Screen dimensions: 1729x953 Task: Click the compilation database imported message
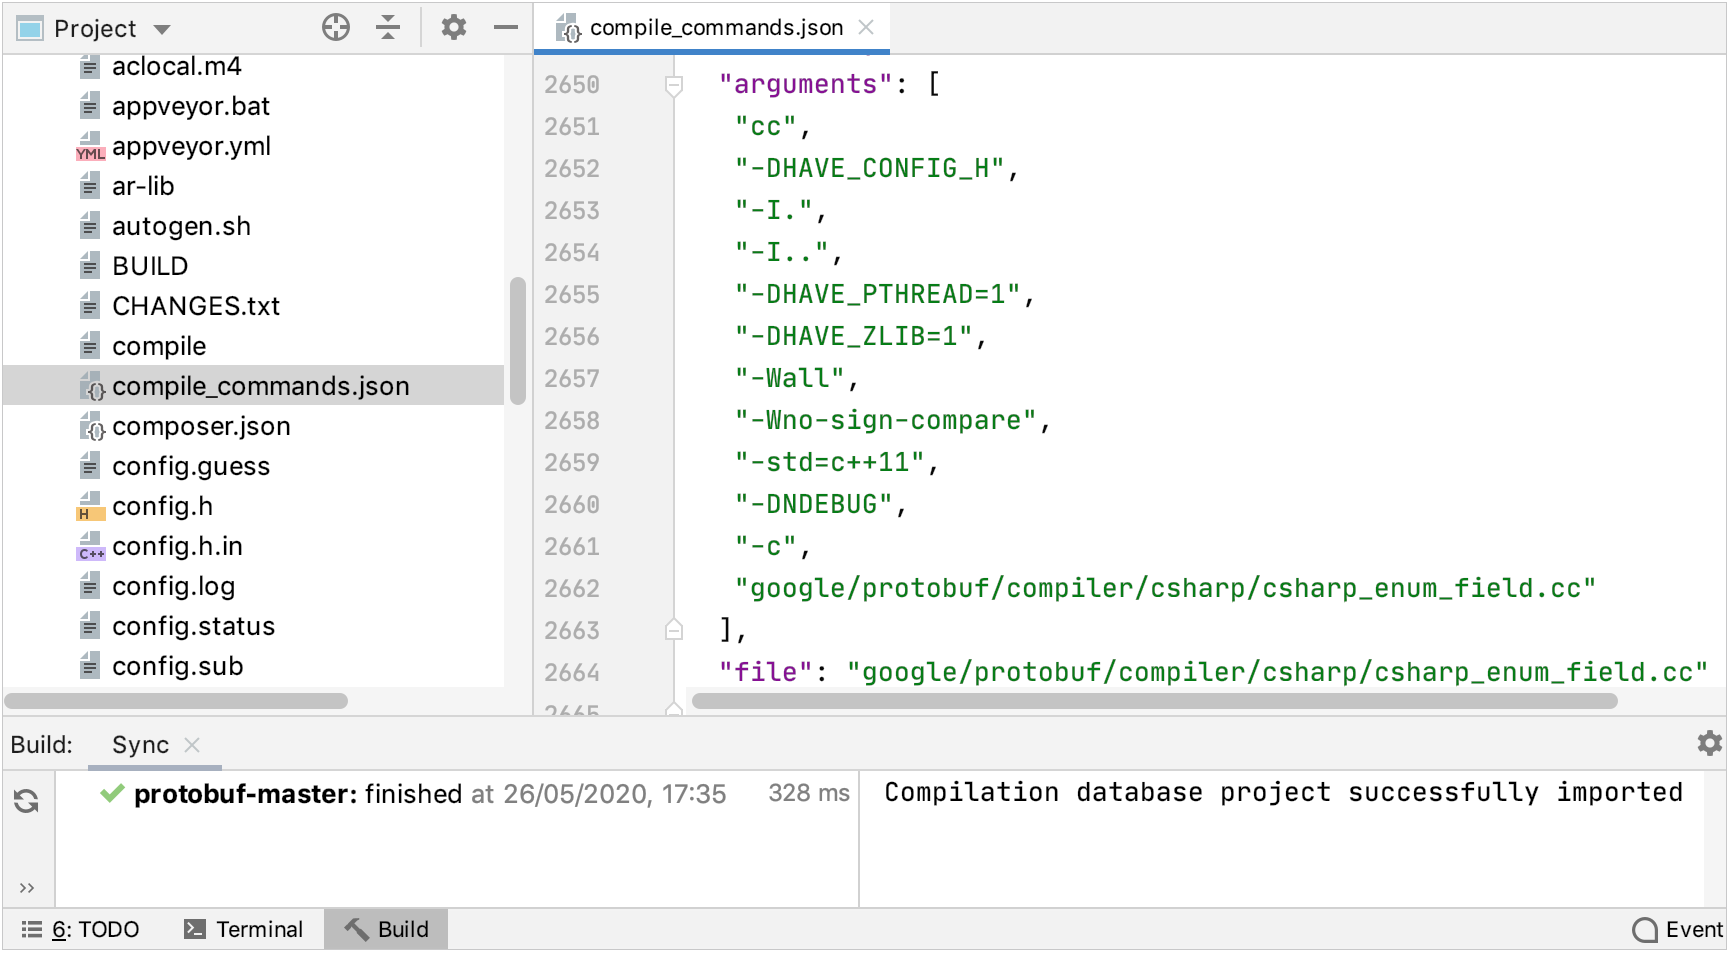pos(1284,793)
